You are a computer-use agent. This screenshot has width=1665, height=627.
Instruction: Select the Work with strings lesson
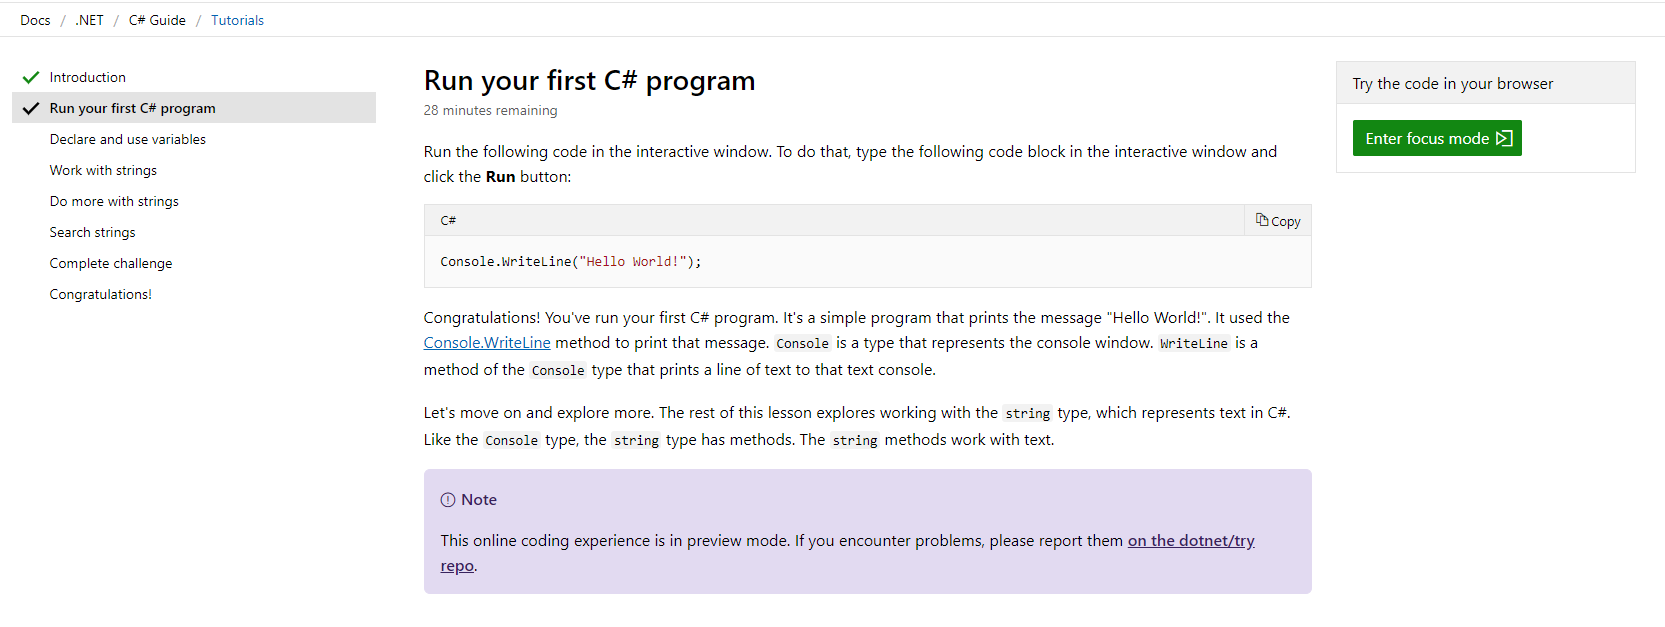coord(102,169)
